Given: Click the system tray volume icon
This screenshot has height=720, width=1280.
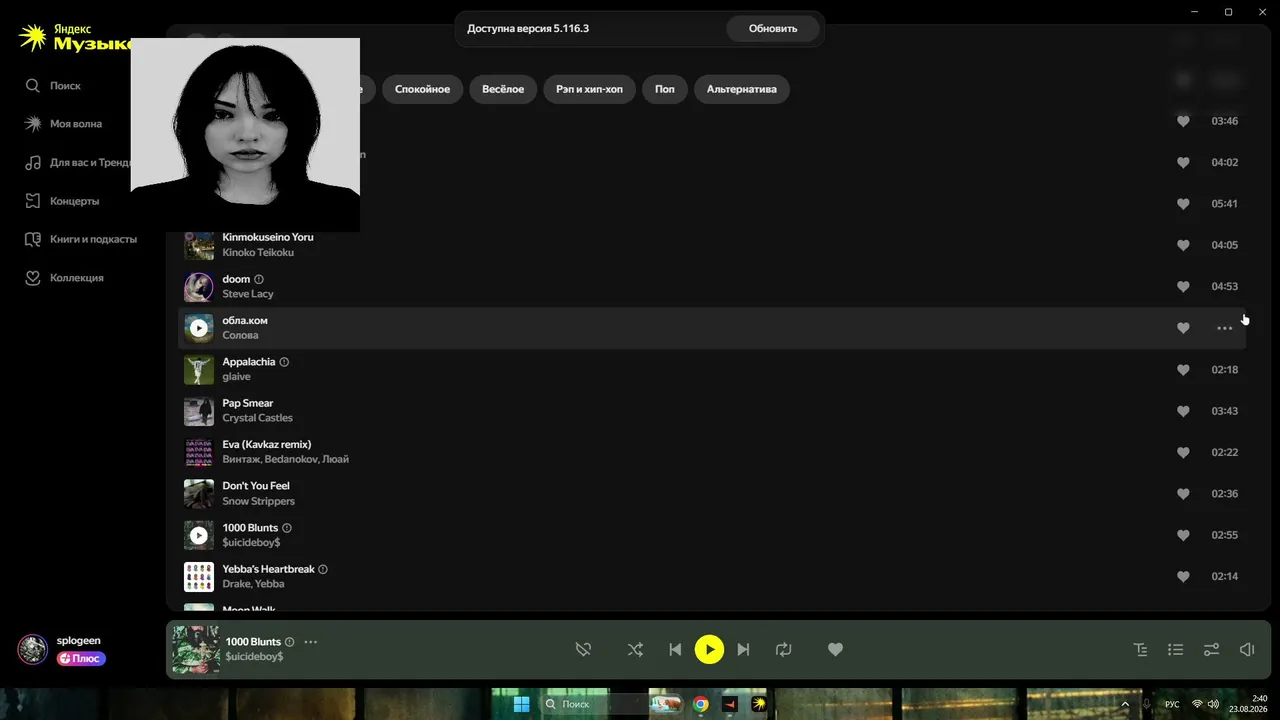Looking at the screenshot, I should [1213, 704].
